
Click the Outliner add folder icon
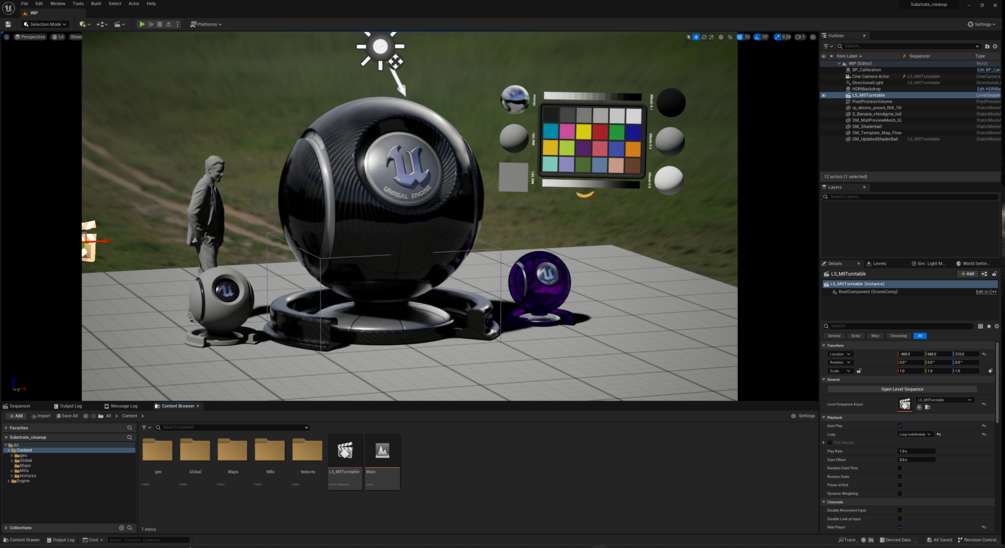(987, 46)
